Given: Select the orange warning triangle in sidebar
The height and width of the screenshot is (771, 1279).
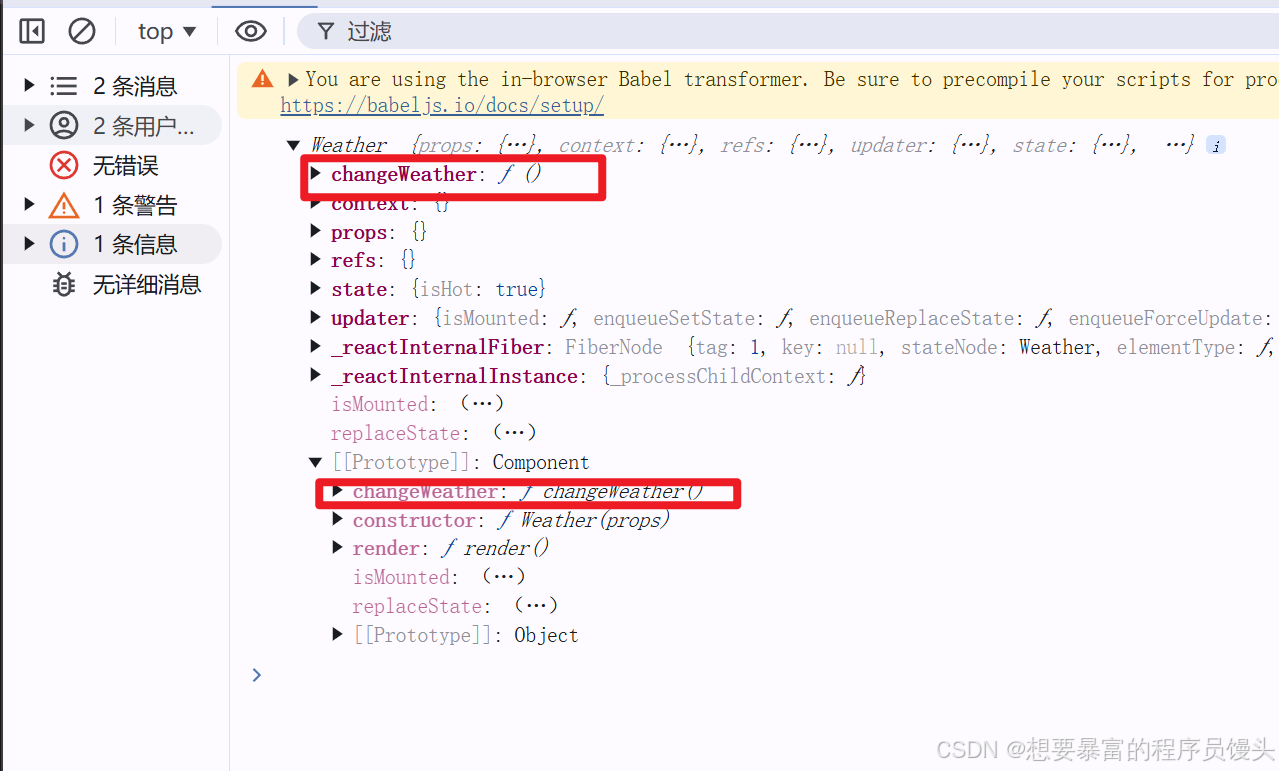Looking at the screenshot, I should (63, 205).
